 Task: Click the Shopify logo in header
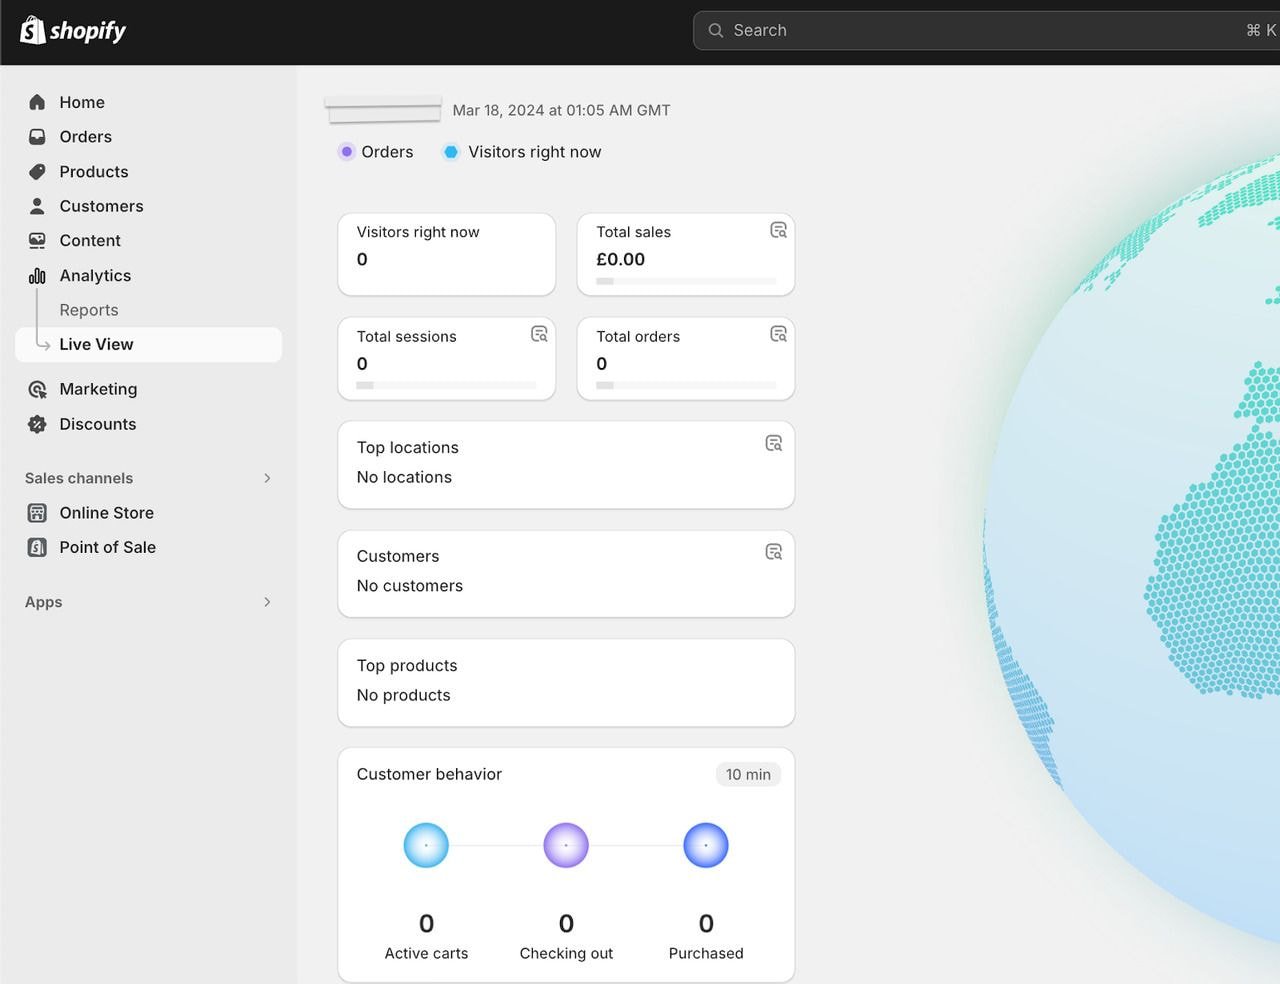(x=73, y=31)
